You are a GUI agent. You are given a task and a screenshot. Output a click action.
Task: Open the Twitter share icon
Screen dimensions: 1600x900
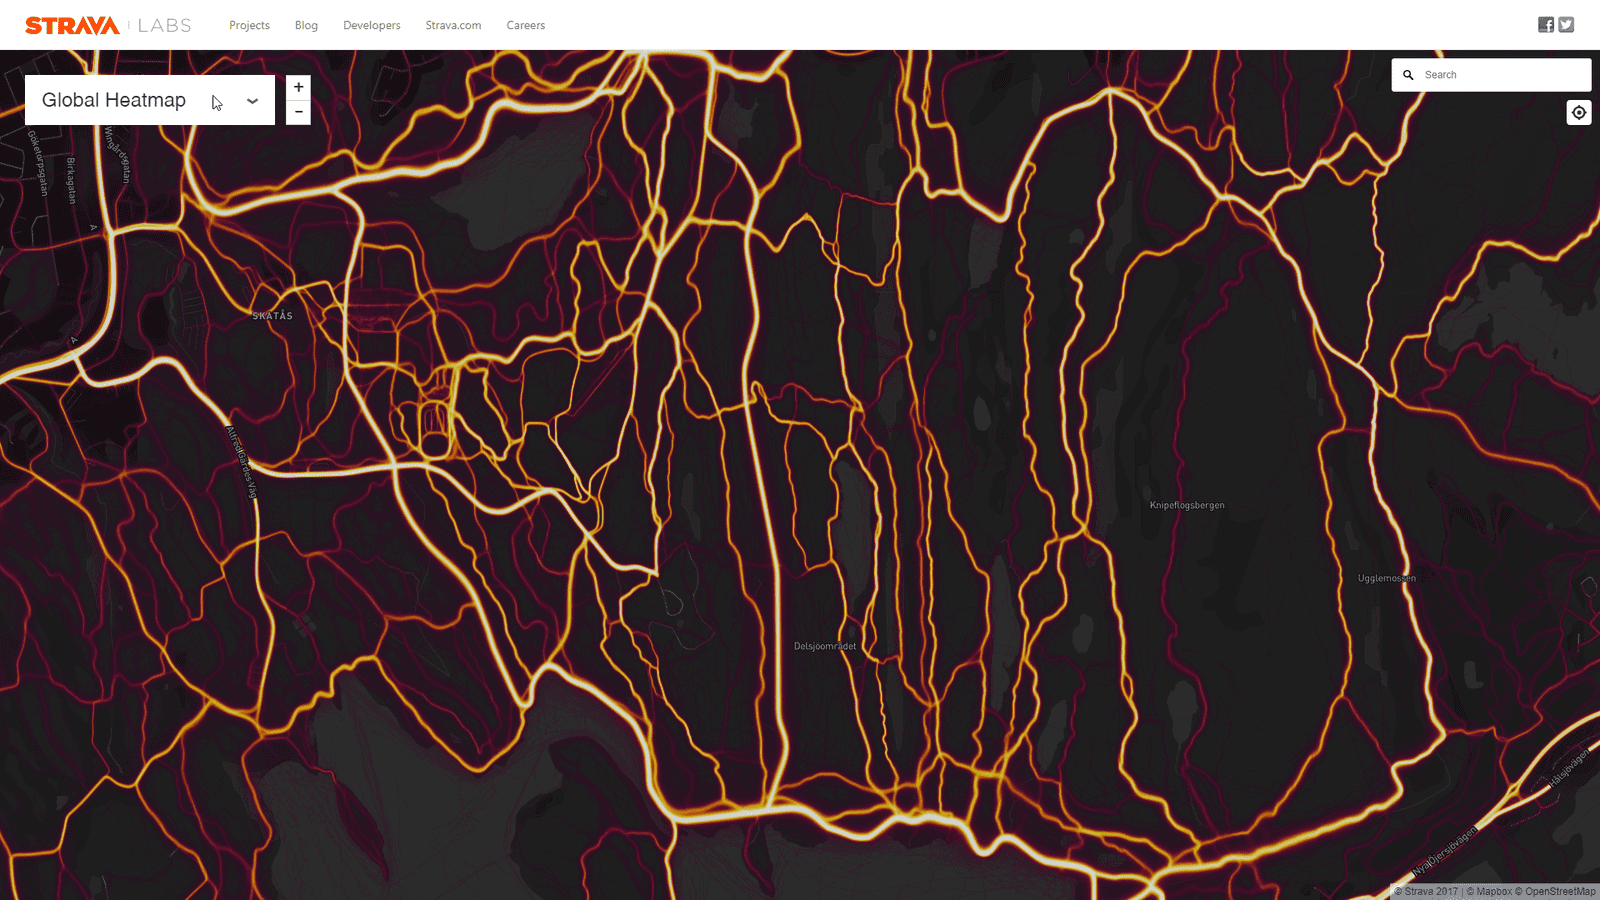pyautogui.click(x=1566, y=24)
